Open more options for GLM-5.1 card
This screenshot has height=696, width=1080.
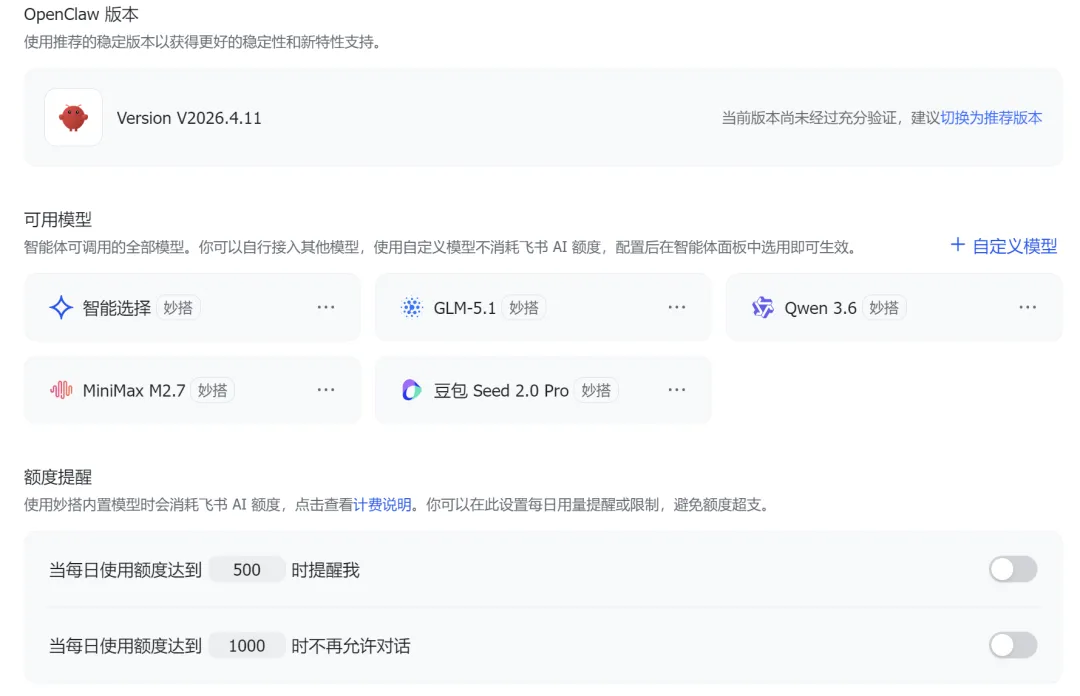pos(677,307)
